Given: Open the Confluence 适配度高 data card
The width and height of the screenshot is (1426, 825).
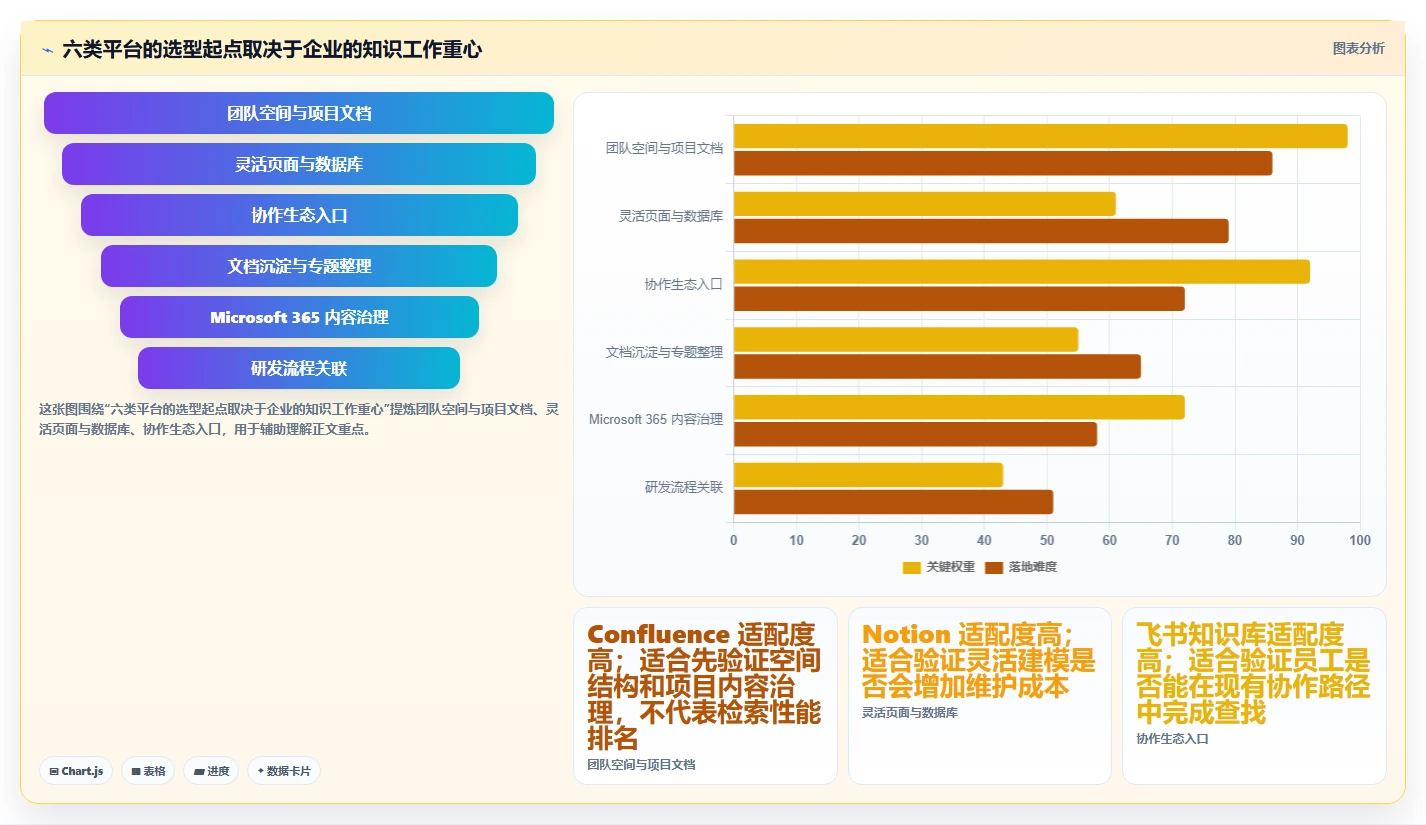Looking at the screenshot, I should click(x=705, y=696).
